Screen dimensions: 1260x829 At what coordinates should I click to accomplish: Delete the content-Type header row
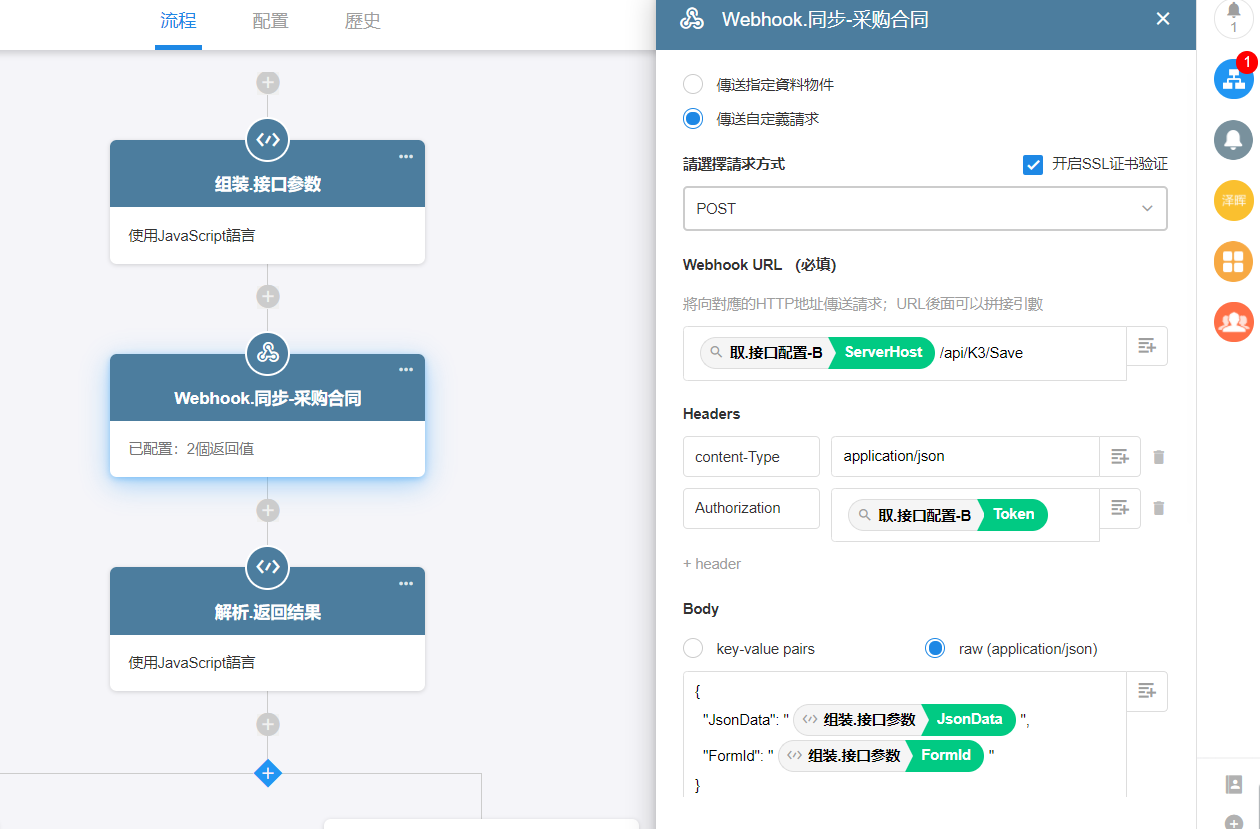1158,457
